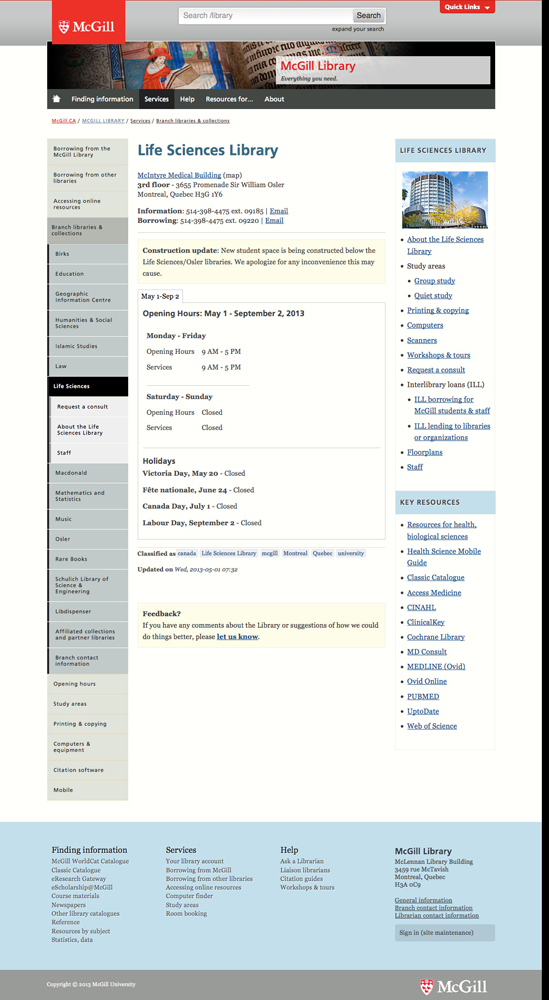The height and width of the screenshot is (1000, 549).
Task: Open Opening hours in left menu
Action: [x=87, y=684]
